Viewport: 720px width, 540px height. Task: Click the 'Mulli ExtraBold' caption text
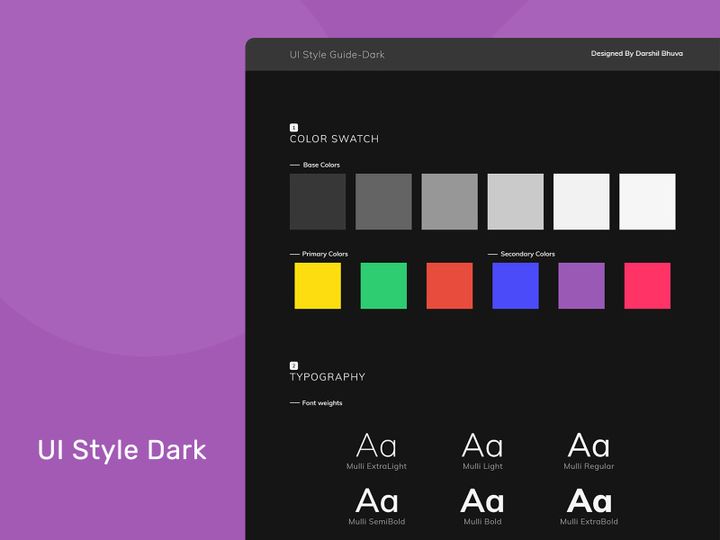[589, 522]
